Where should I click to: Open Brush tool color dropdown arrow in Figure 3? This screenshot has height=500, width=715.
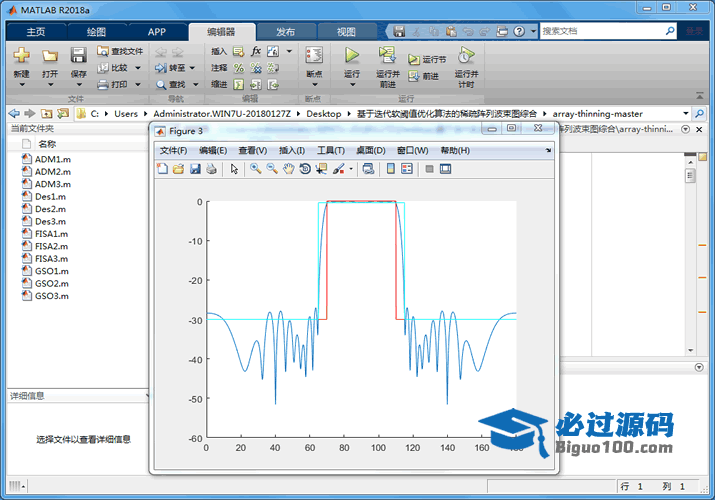point(351,169)
